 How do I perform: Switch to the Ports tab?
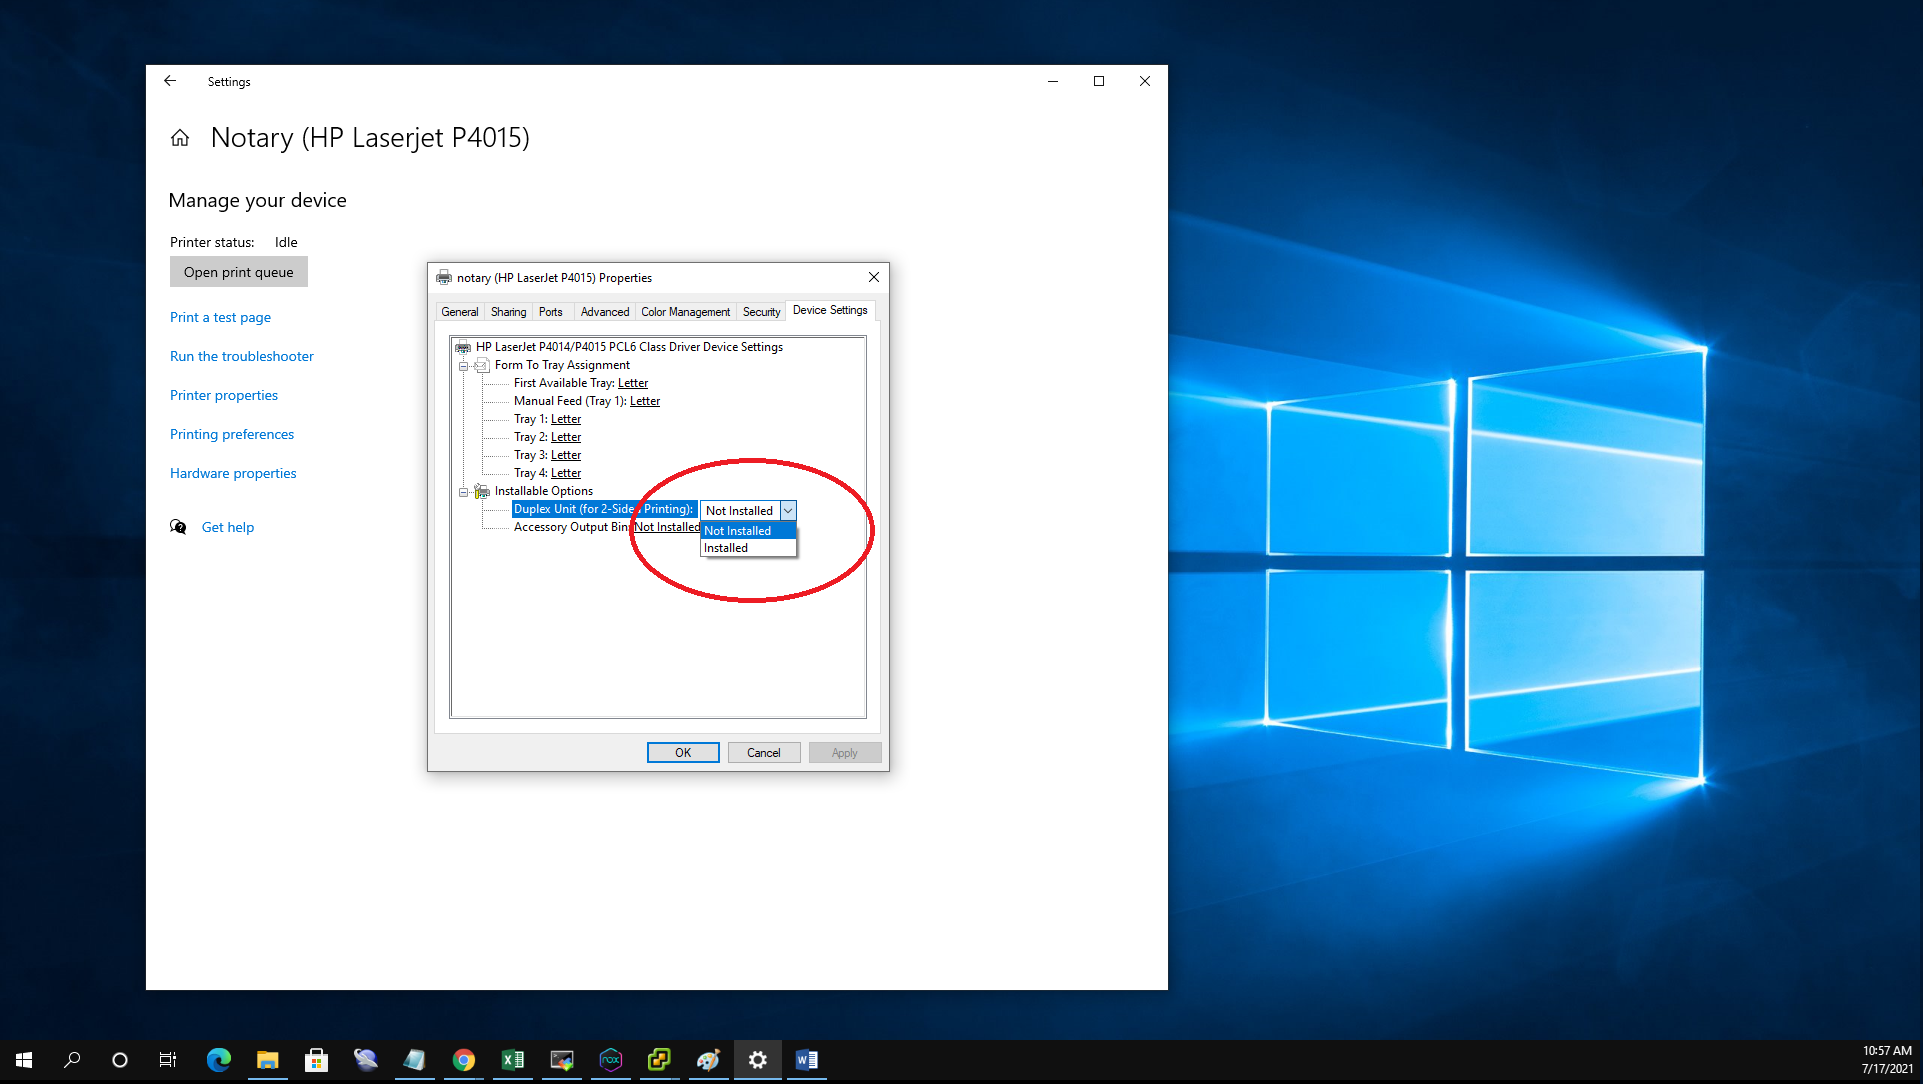point(550,312)
